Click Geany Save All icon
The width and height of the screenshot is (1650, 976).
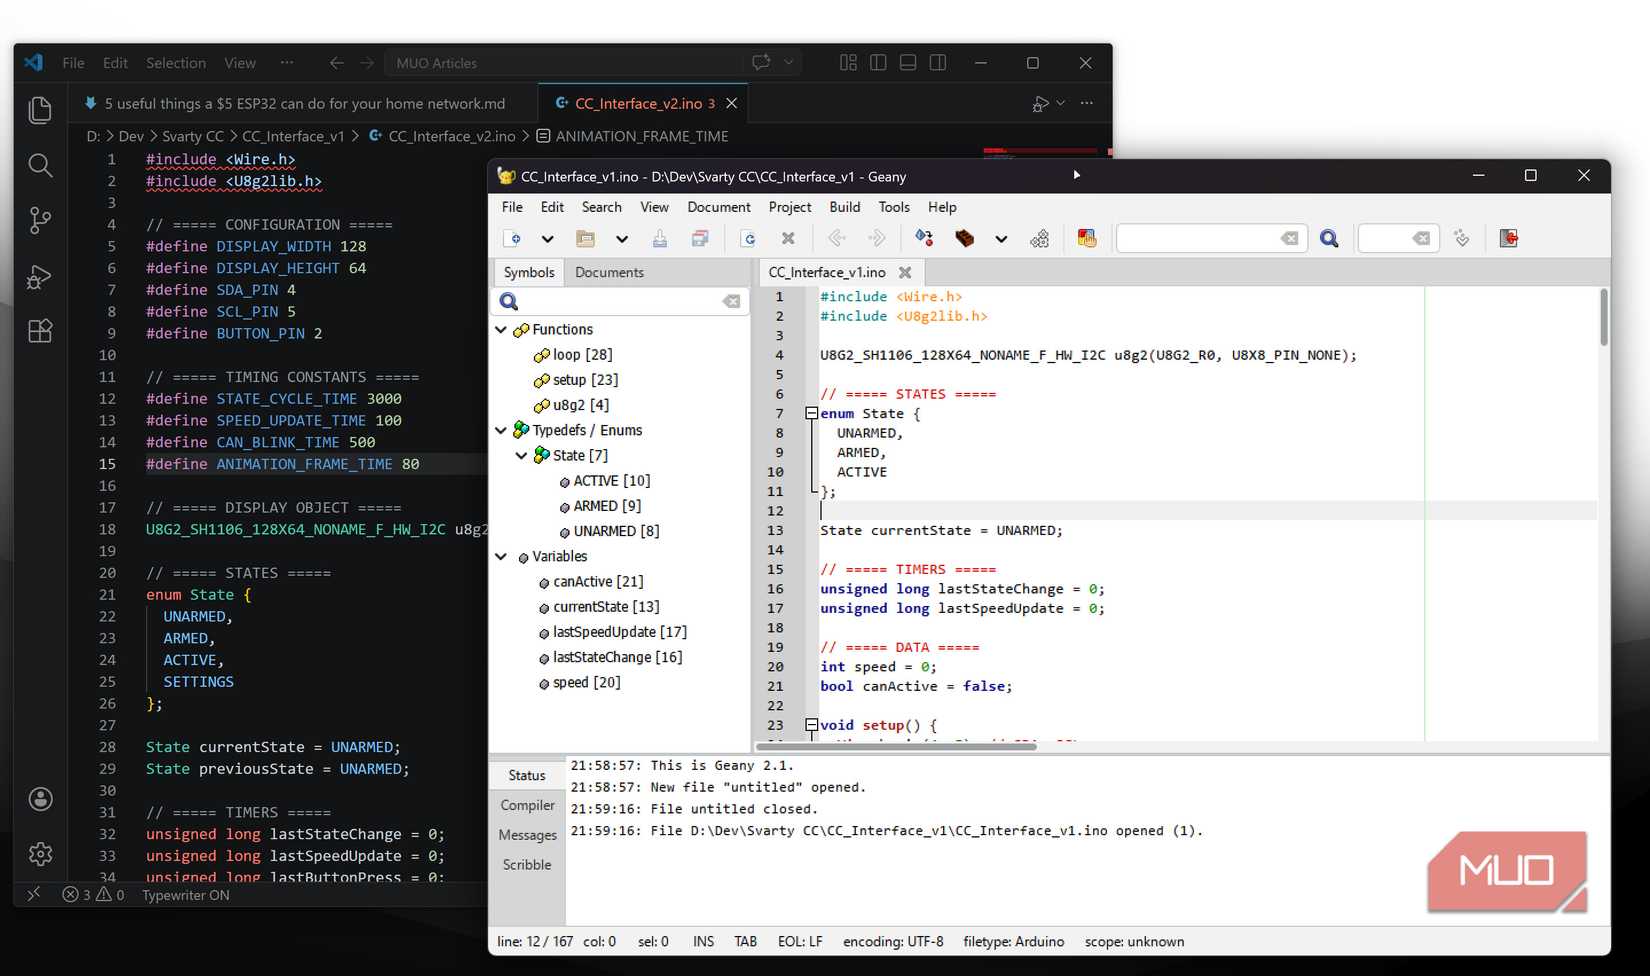pyautogui.click(x=700, y=238)
